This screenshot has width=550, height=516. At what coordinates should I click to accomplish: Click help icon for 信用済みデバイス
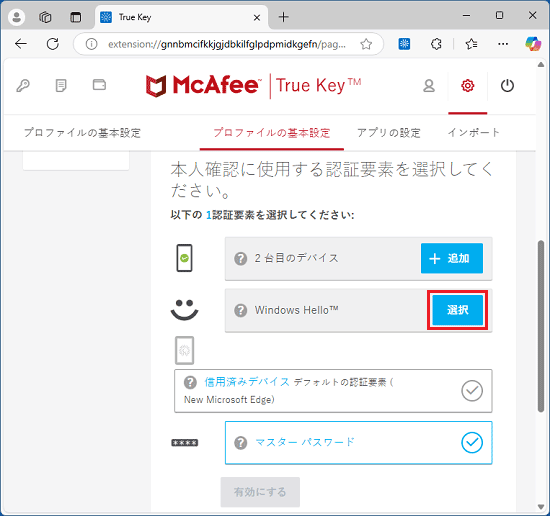pyautogui.click(x=190, y=382)
